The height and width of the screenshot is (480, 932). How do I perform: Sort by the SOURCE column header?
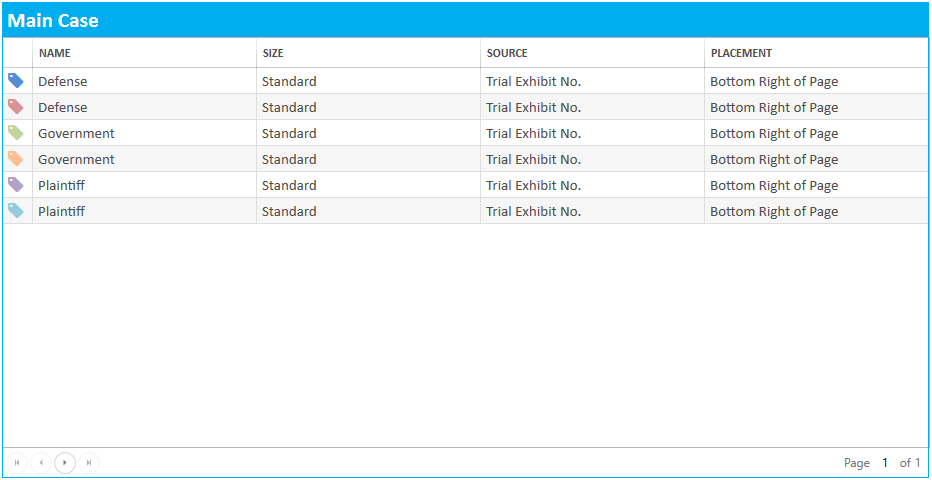507,53
